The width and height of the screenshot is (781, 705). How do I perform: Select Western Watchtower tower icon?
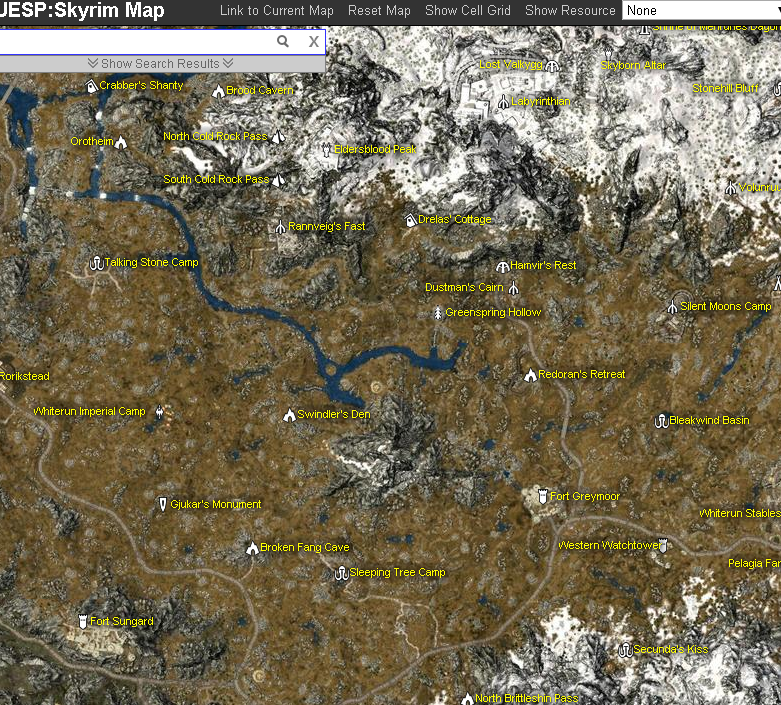click(x=663, y=545)
